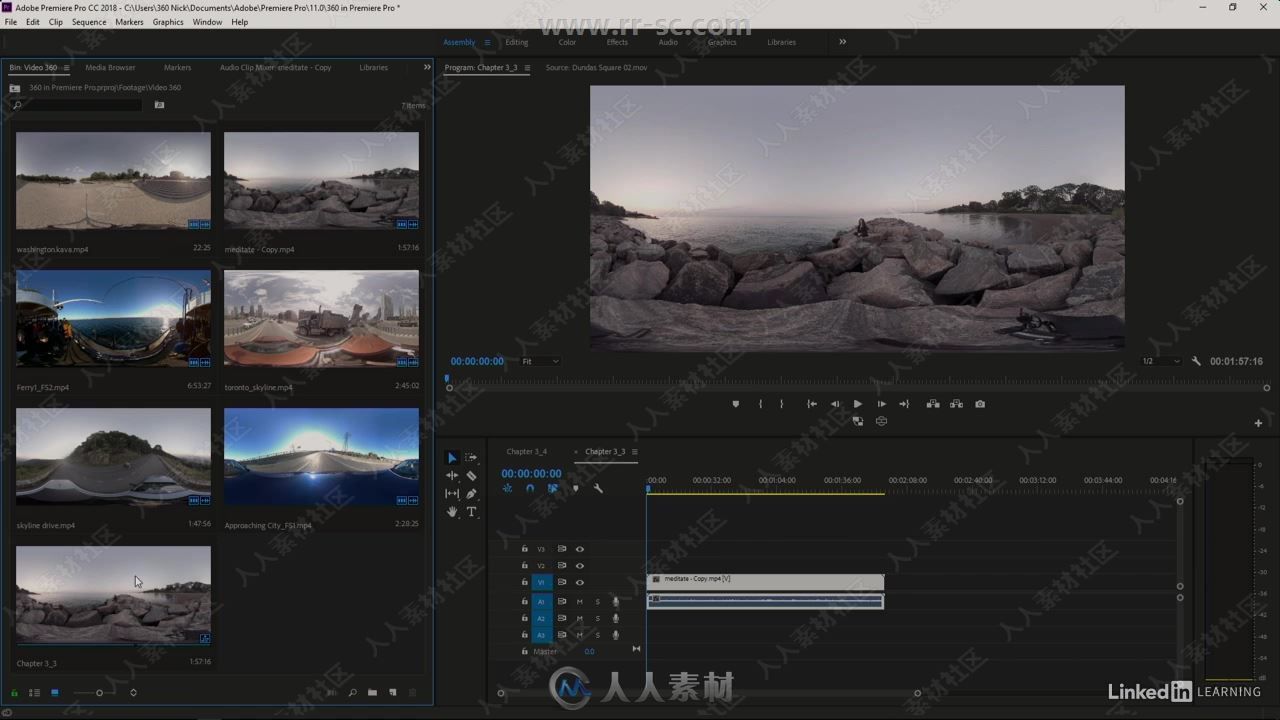This screenshot has width=1280, height=720.
Task: Select the Type tool
Action: click(x=471, y=512)
